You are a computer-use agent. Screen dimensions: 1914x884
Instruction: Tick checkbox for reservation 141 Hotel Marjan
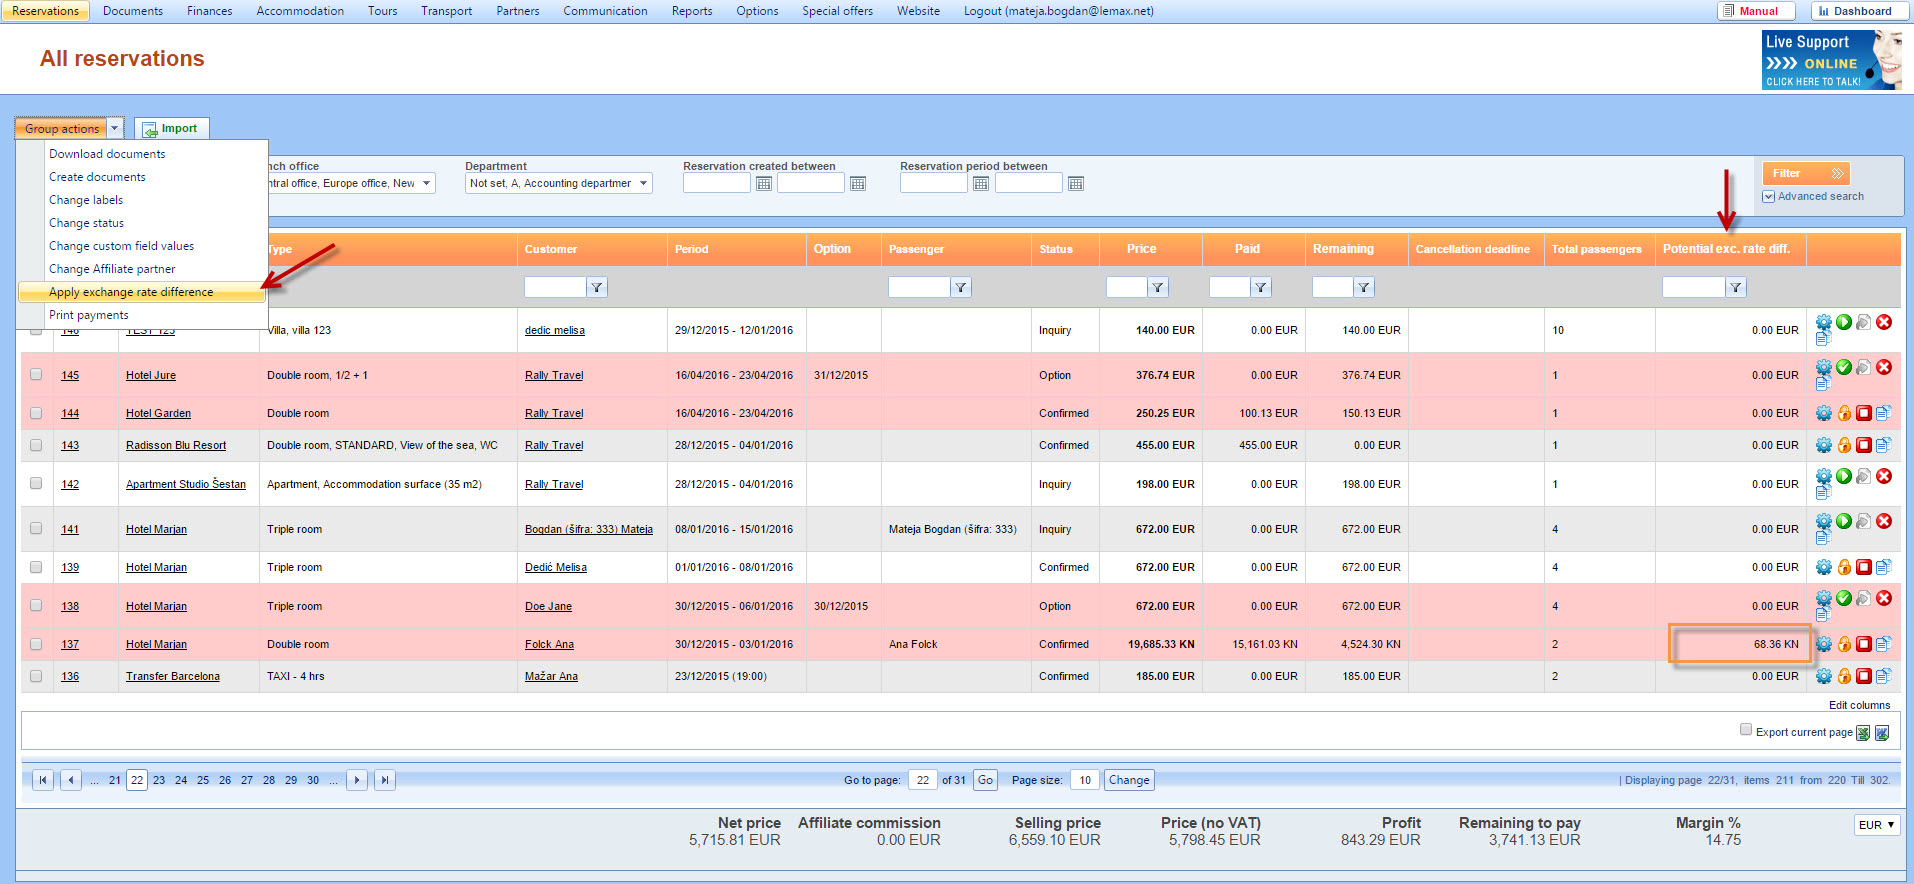point(36,528)
